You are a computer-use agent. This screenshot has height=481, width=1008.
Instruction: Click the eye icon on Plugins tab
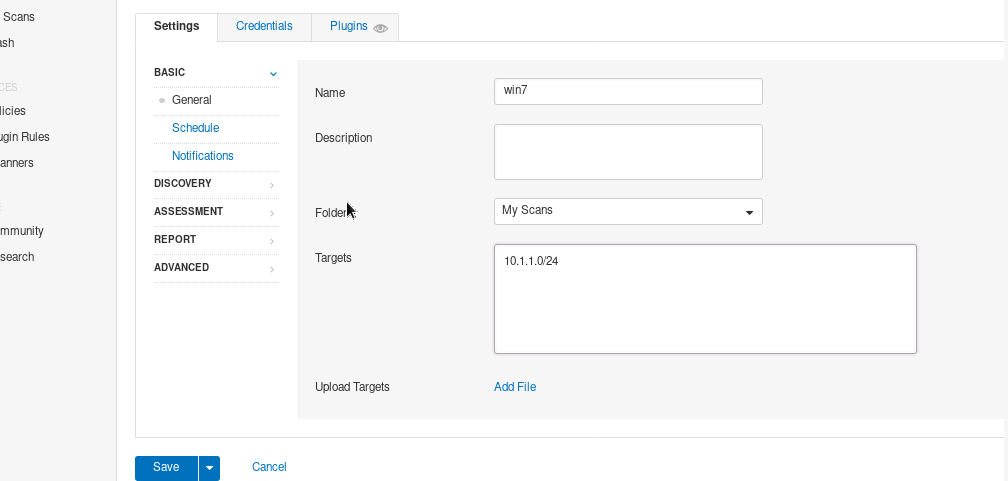(380, 28)
